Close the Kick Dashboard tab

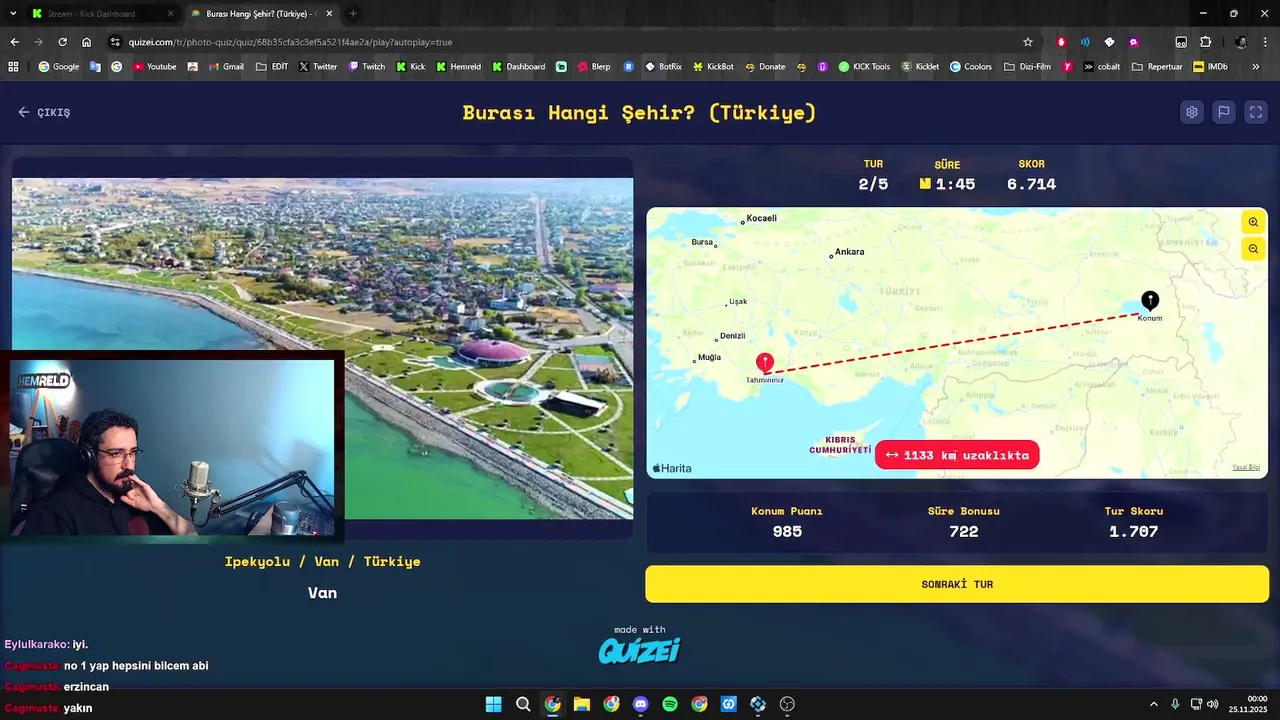point(169,14)
